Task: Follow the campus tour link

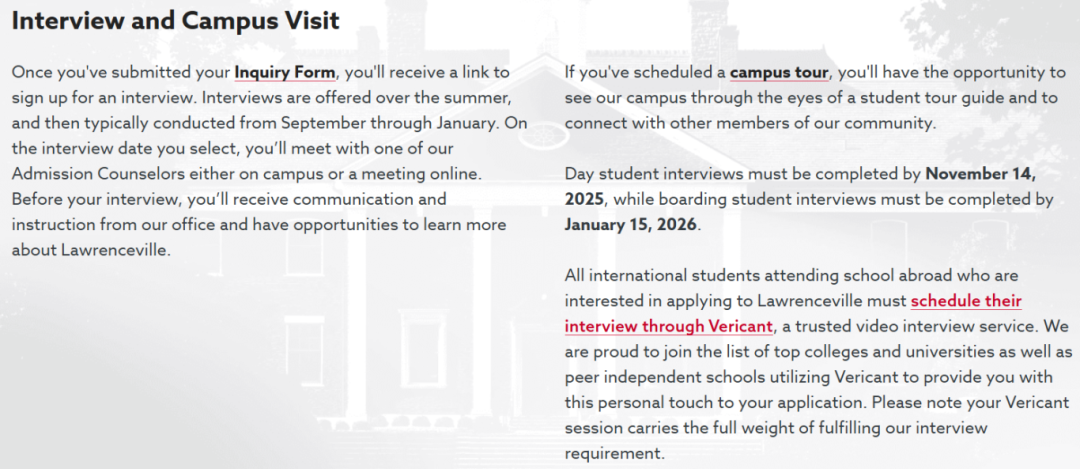Action: pos(779,72)
